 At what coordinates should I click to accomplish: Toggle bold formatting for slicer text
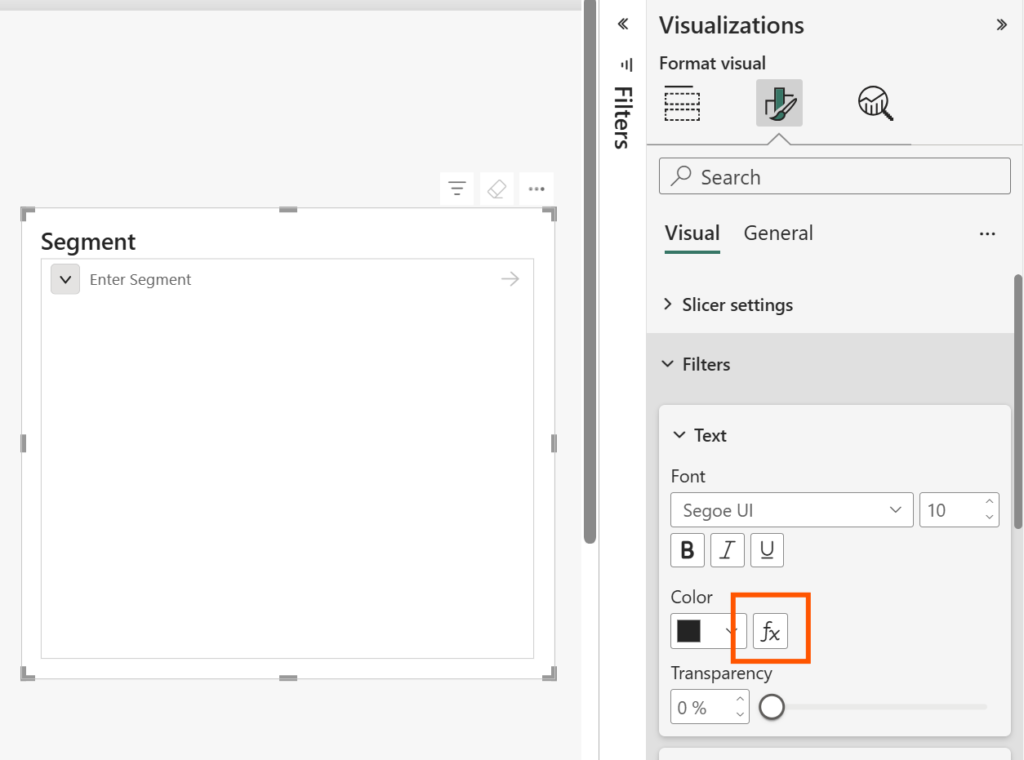687,549
